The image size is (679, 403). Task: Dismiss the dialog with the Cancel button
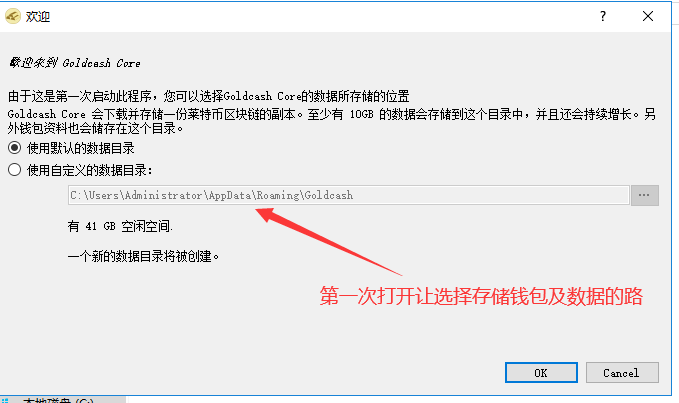coord(622,373)
